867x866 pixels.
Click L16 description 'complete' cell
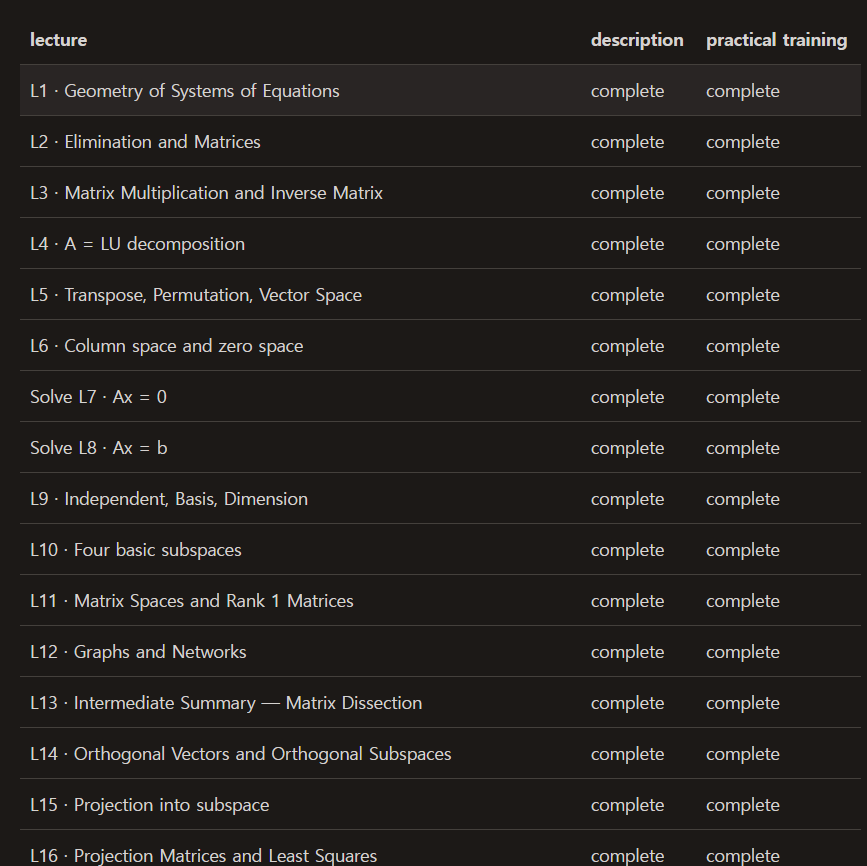point(627,855)
